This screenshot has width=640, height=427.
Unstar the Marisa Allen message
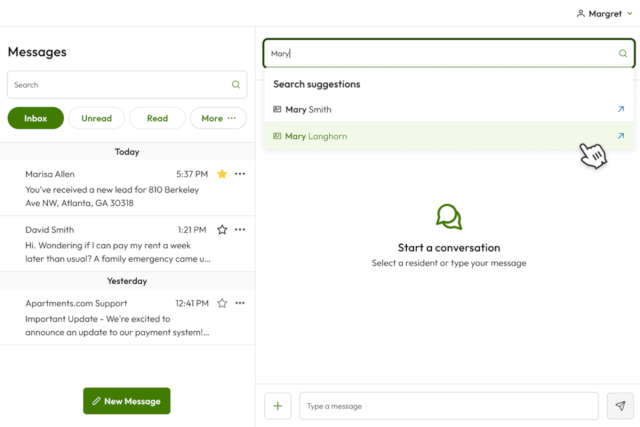coord(222,174)
